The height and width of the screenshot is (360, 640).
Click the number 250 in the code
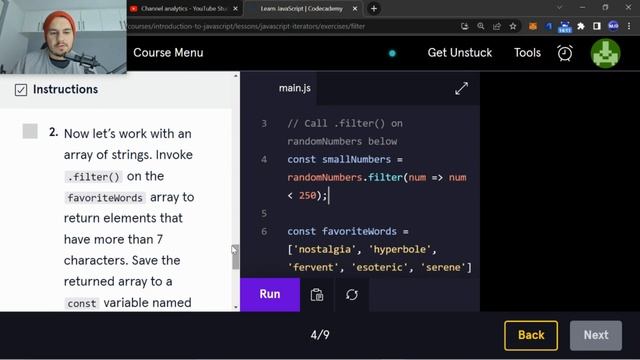307,196
